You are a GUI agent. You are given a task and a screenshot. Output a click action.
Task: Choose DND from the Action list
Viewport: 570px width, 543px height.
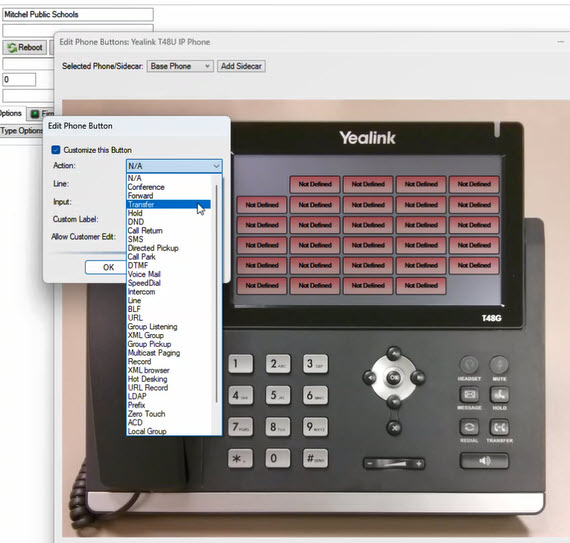pos(169,222)
